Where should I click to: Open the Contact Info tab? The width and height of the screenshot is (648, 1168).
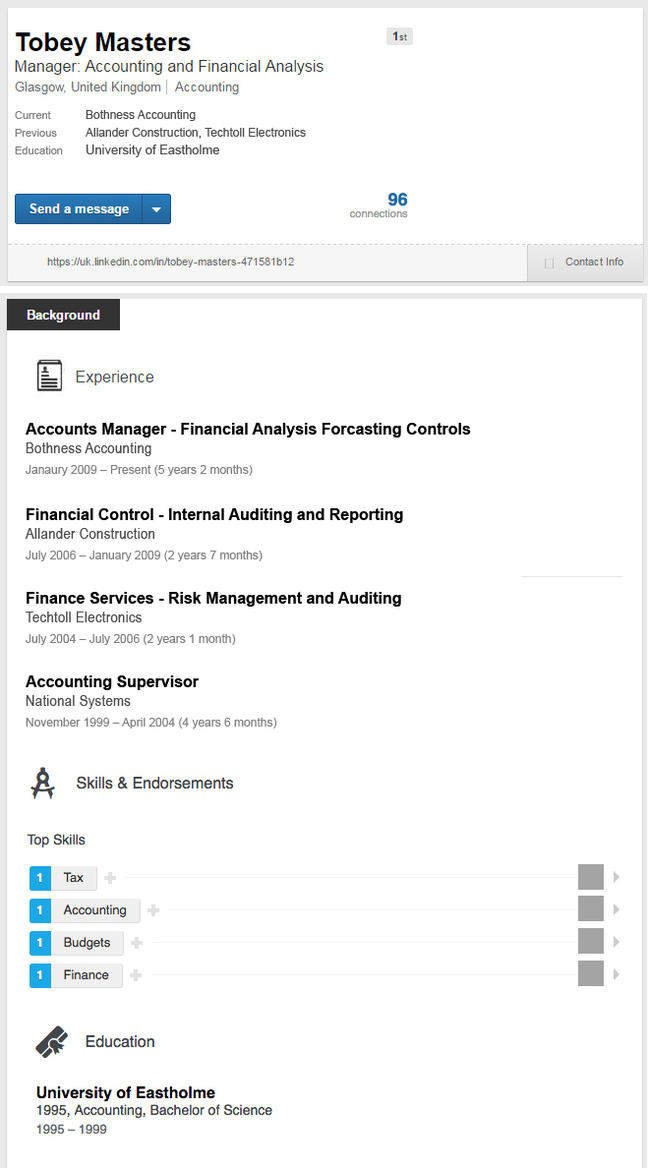[x=593, y=262]
